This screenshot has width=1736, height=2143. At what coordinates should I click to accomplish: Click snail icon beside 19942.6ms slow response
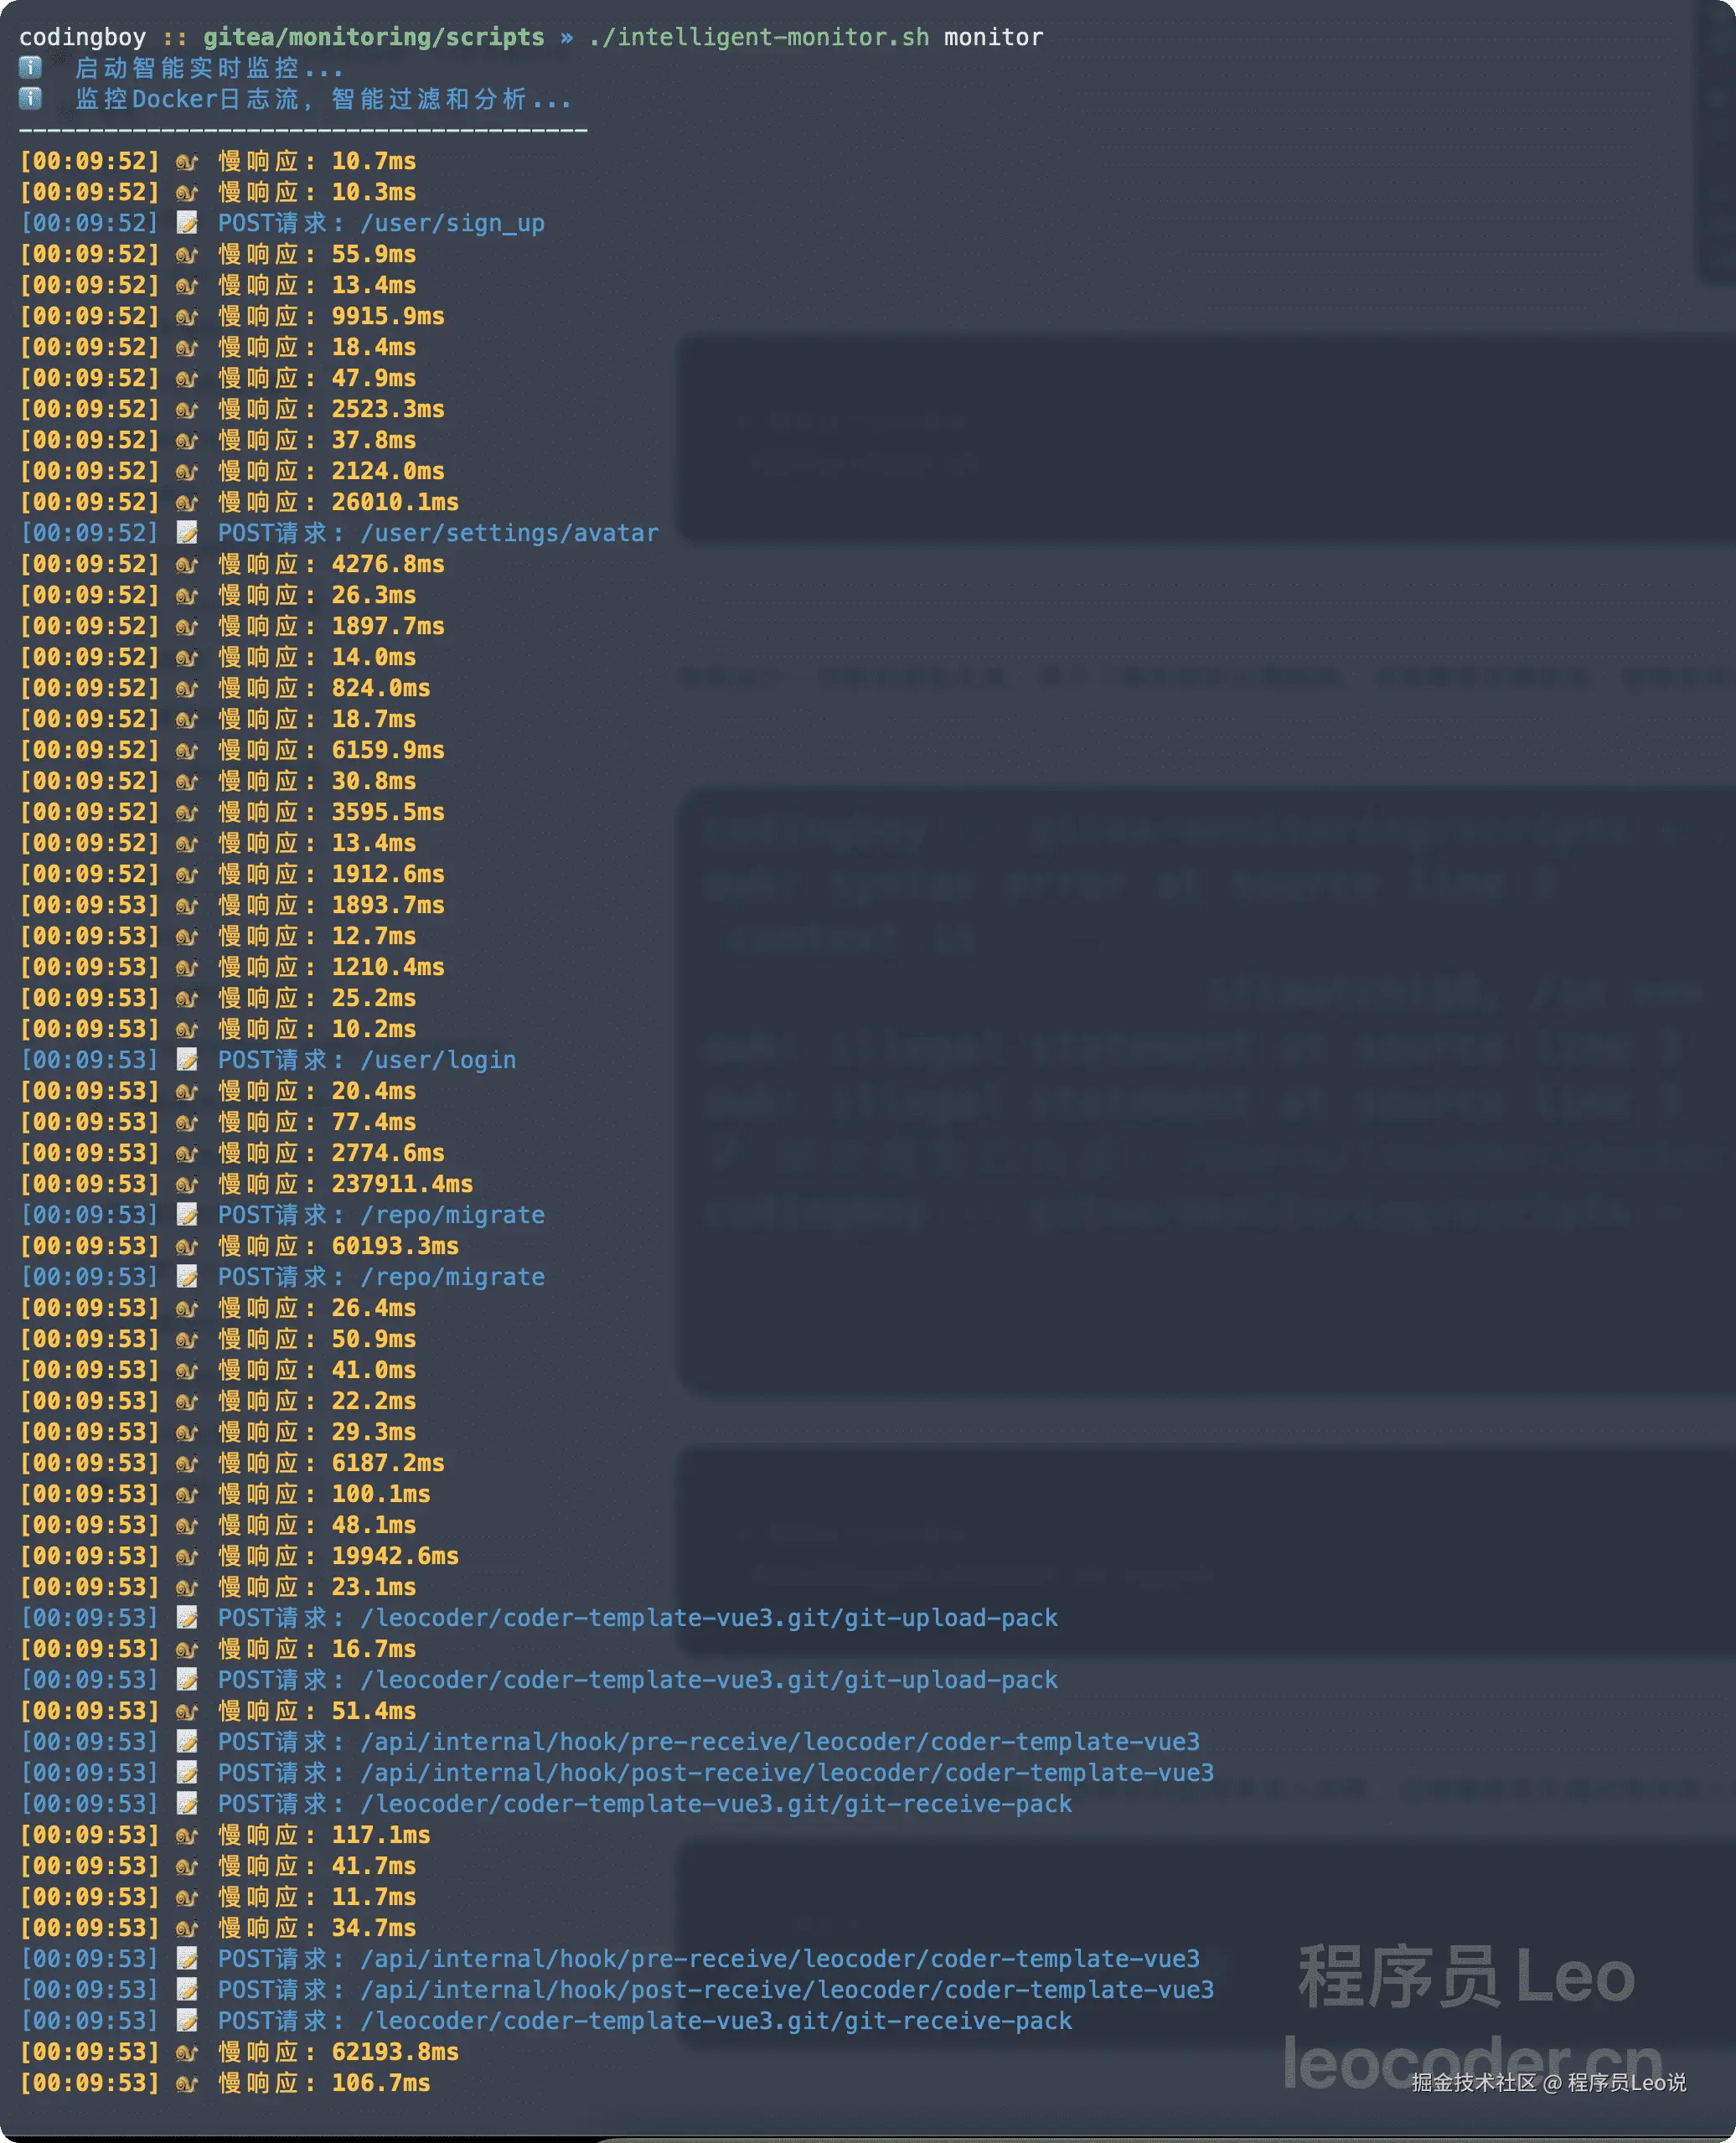coord(187,1556)
